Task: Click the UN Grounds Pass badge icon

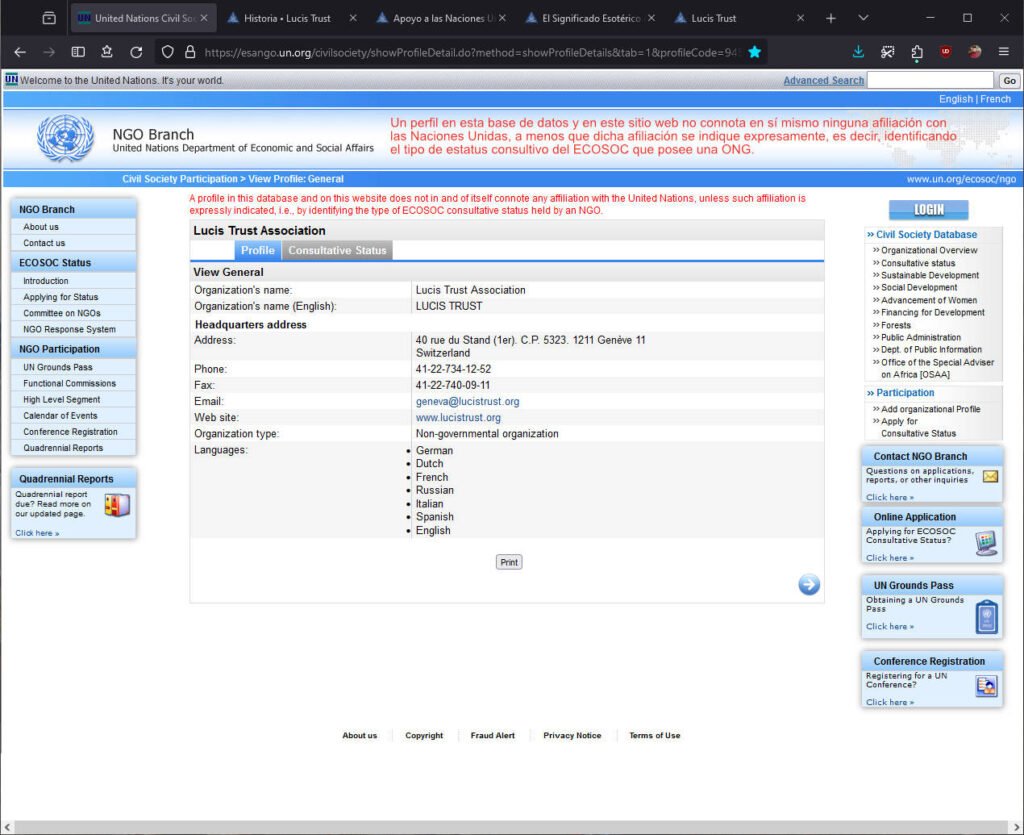Action: [x=986, y=617]
